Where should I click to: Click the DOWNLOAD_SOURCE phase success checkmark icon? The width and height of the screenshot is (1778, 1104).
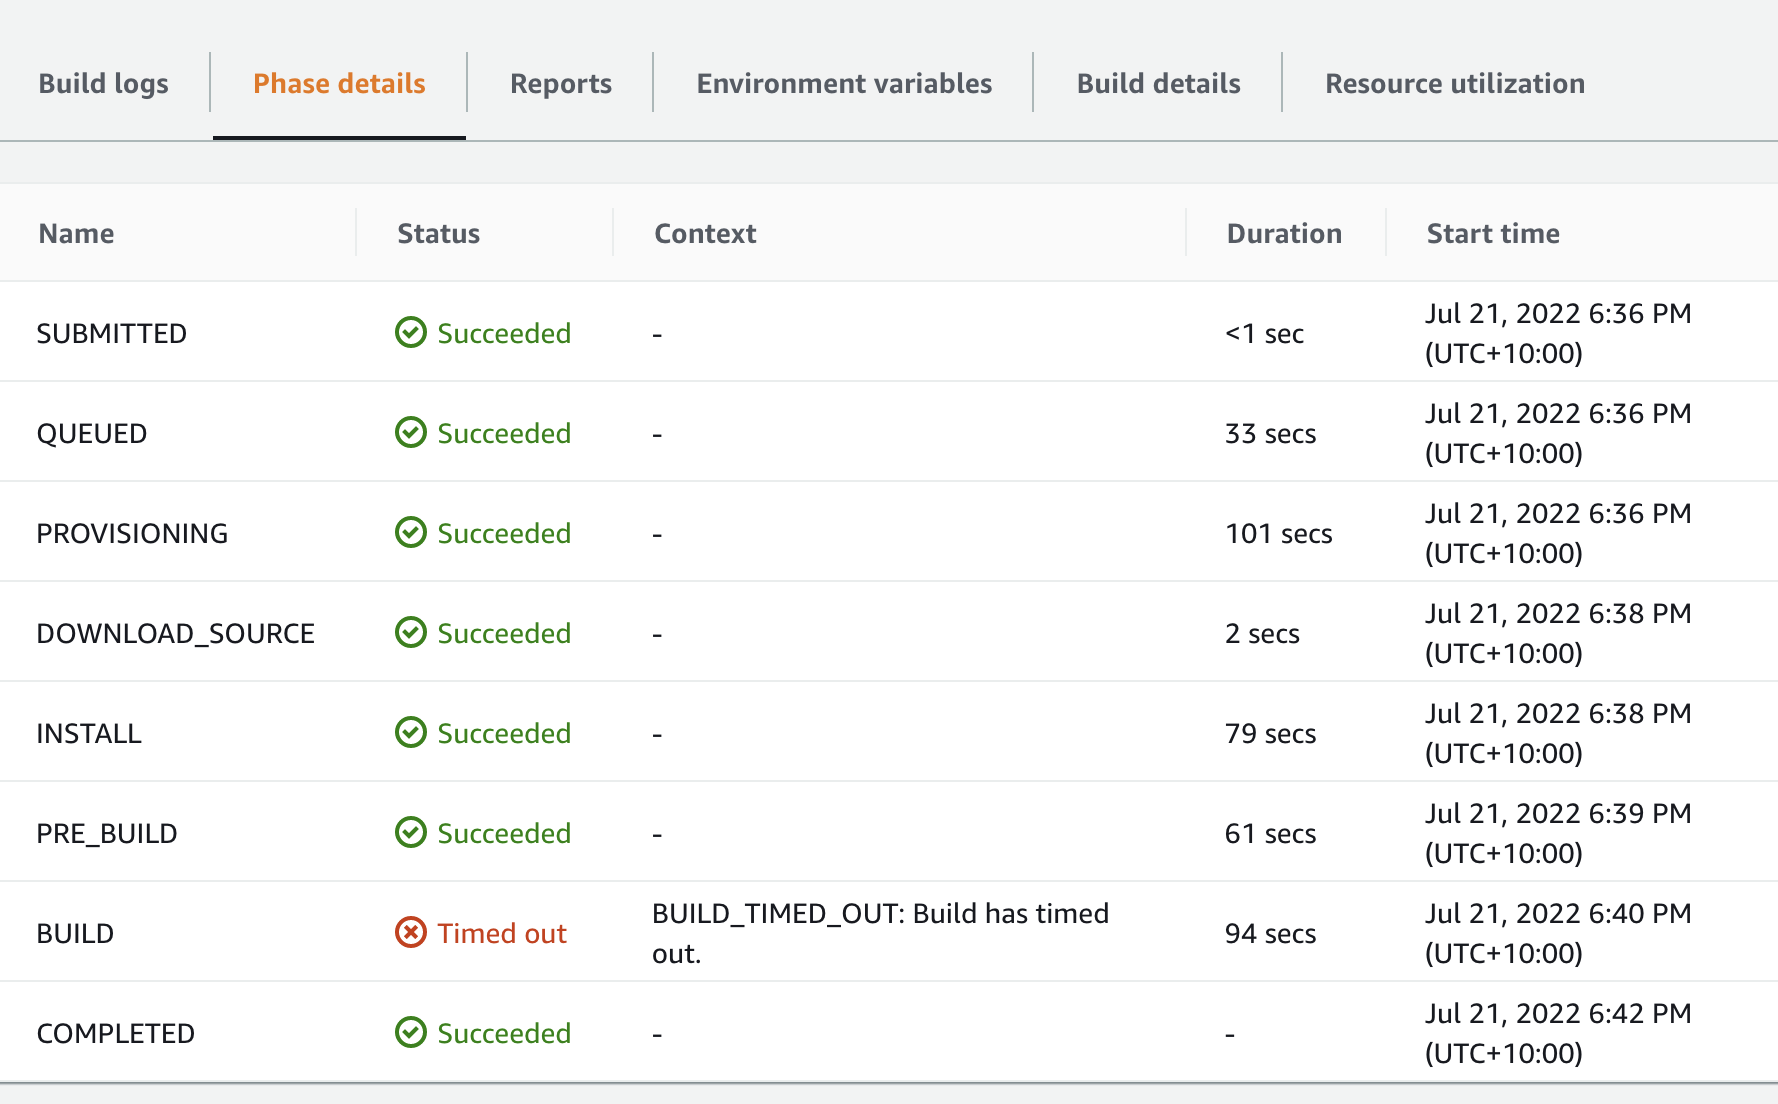(410, 632)
